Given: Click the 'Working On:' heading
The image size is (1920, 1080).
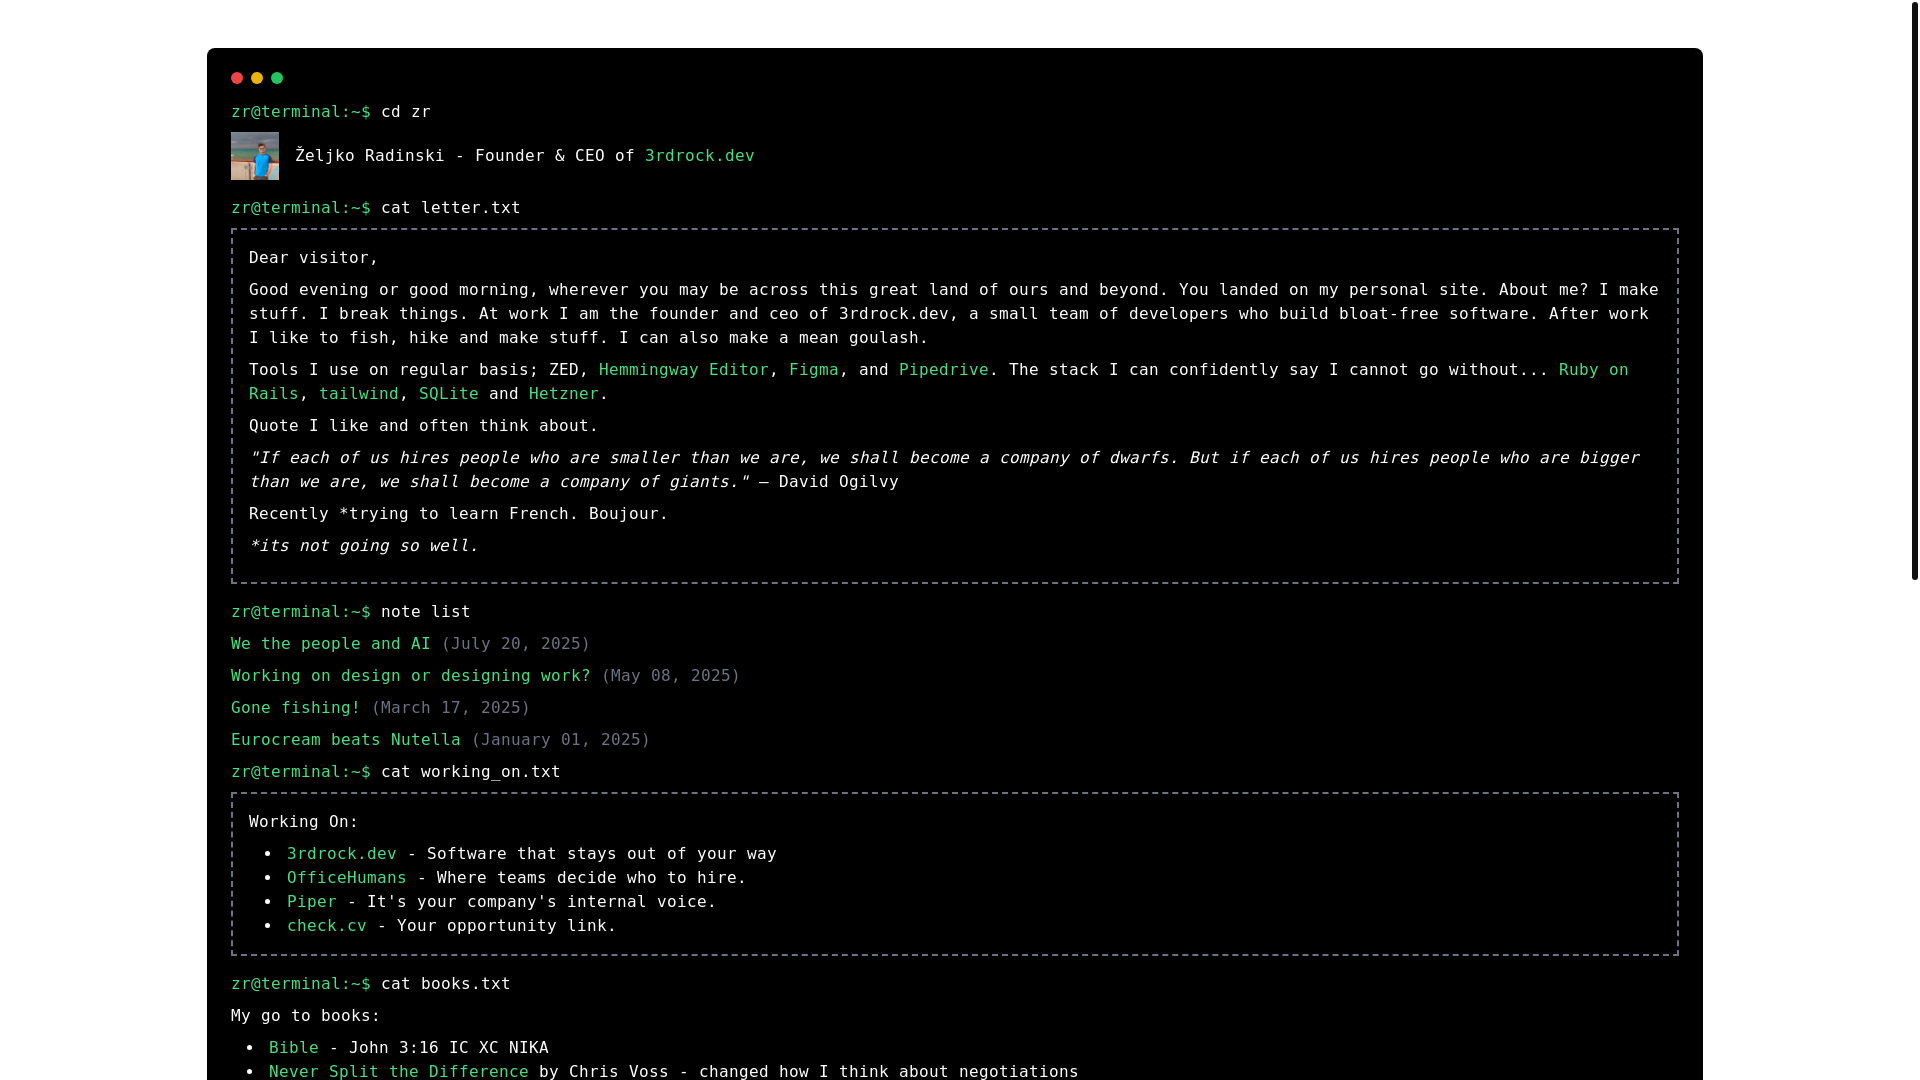Looking at the screenshot, I should [x=304, y=822].
